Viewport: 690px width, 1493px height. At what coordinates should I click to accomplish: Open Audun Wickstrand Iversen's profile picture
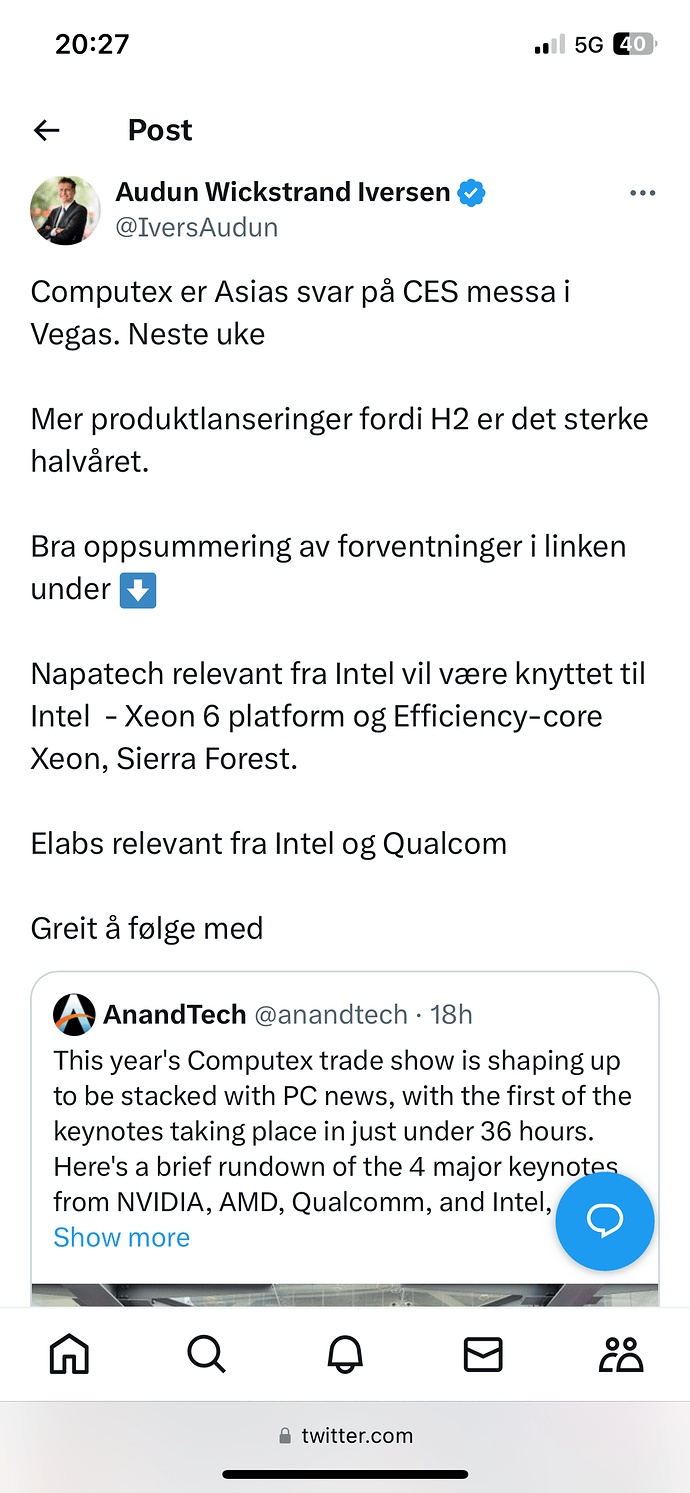65,210
